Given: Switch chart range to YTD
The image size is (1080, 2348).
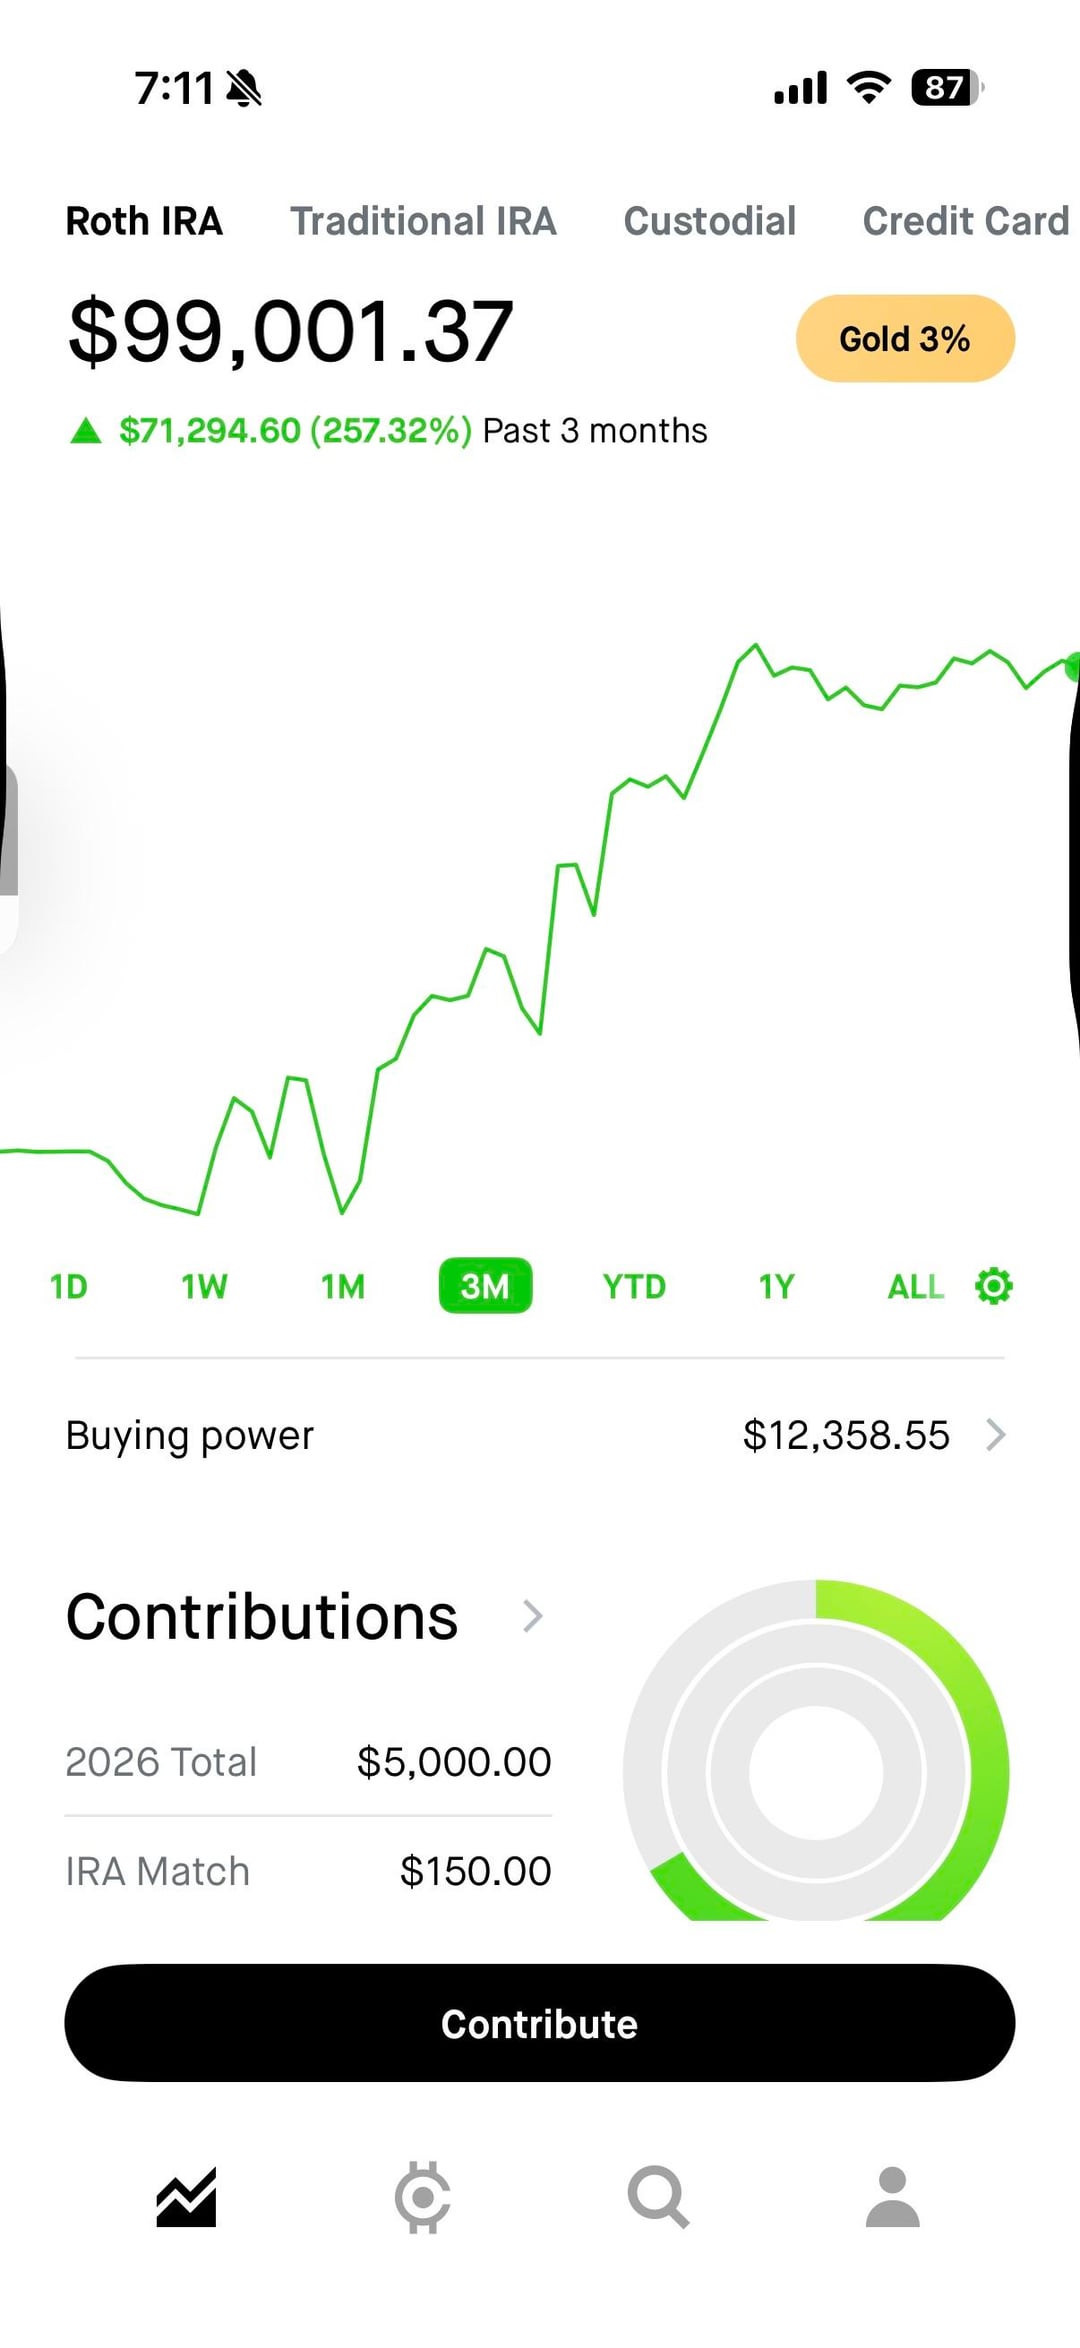Looking at the screenshot, I should click(634, 1286).
